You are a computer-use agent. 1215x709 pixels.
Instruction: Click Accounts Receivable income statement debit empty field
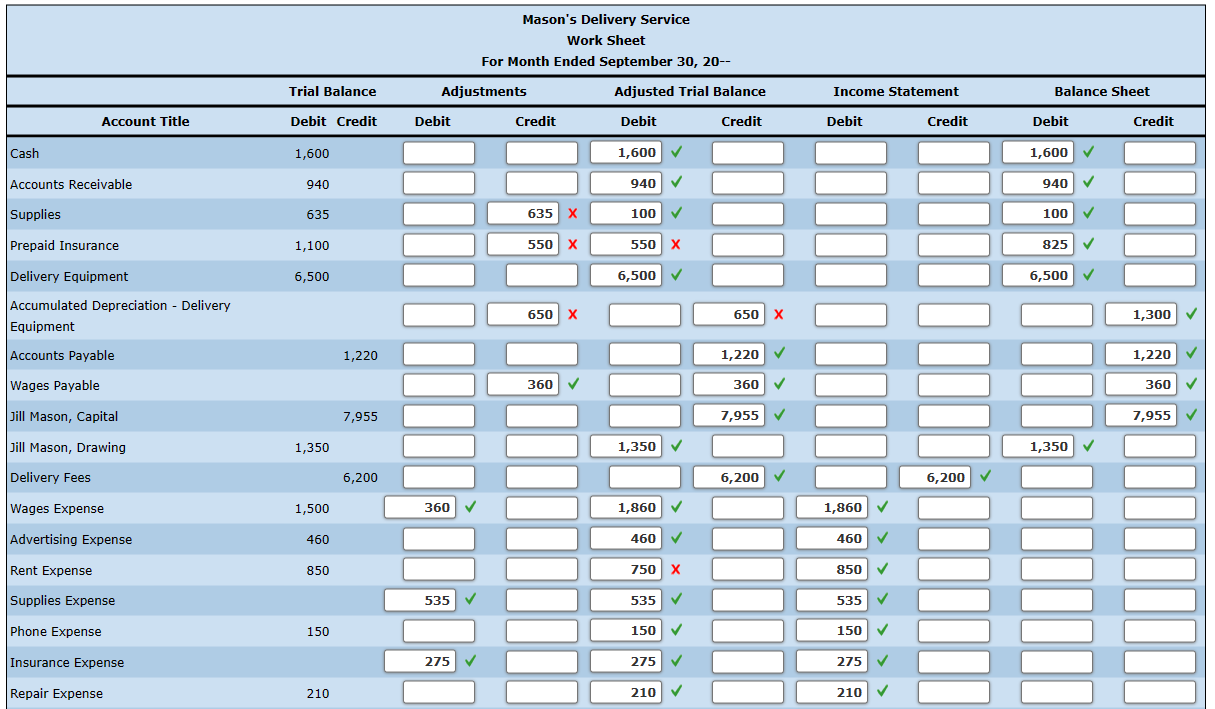[x=851, y=184]
